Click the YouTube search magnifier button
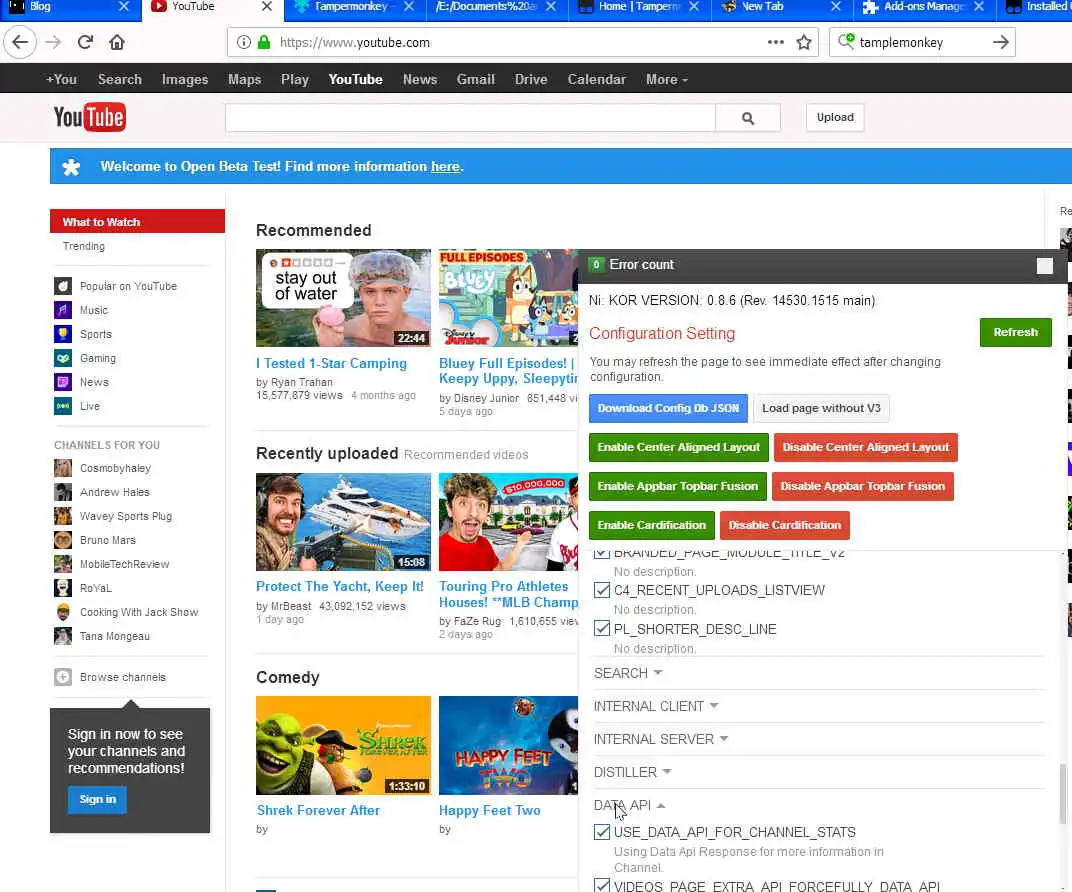The width and height of the screenshot is (1072, 892). (748, 118)
